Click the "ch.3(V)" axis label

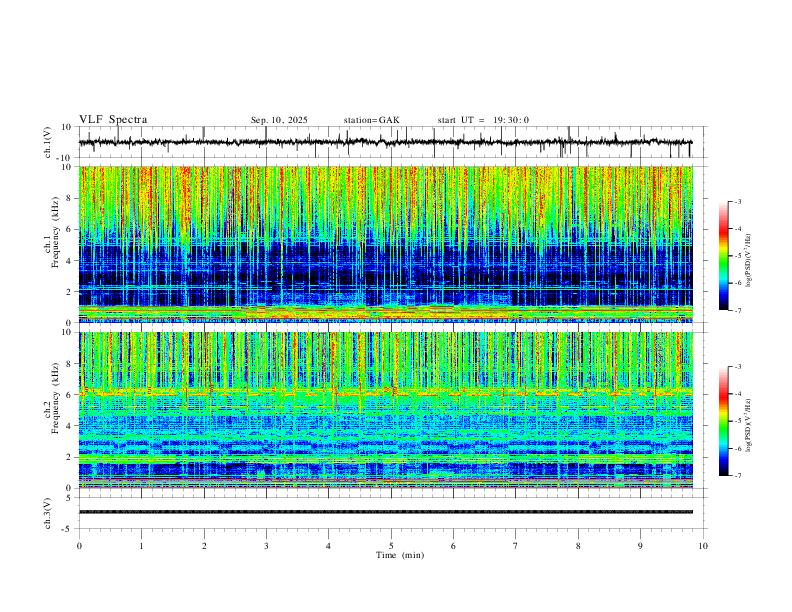click(x=48, y=513)
